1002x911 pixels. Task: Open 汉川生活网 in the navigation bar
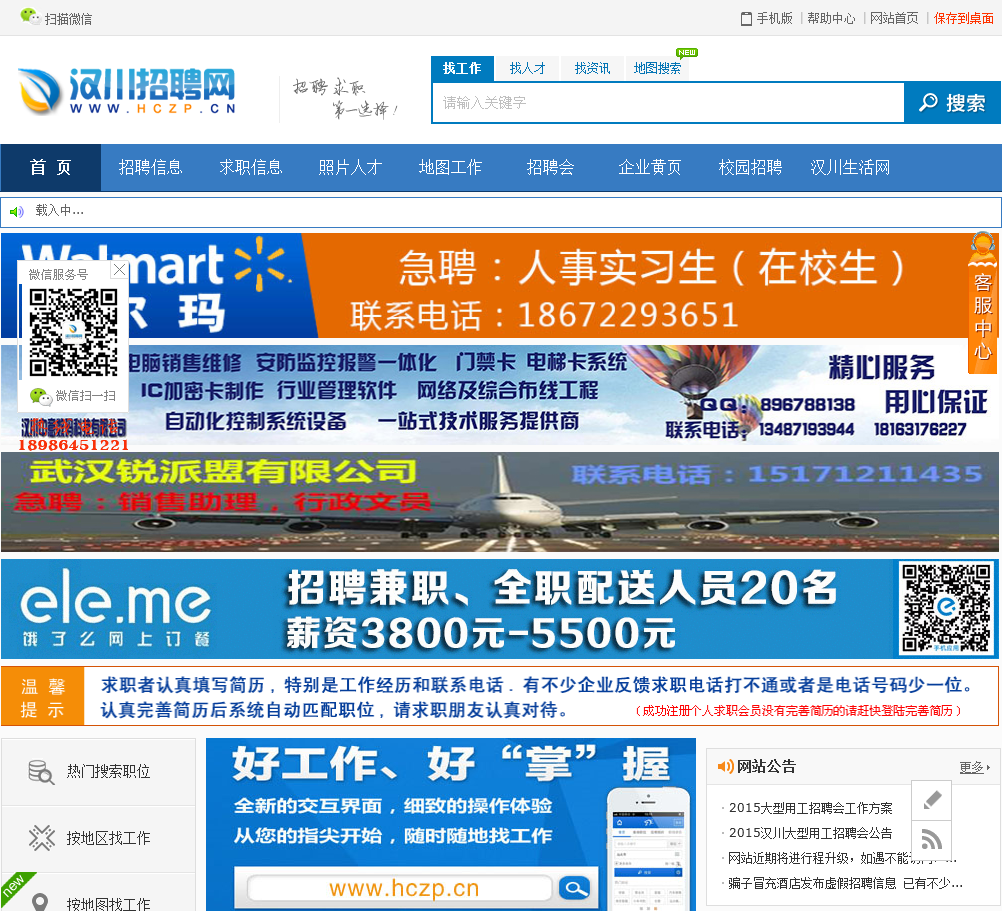(x=850, y=167)
